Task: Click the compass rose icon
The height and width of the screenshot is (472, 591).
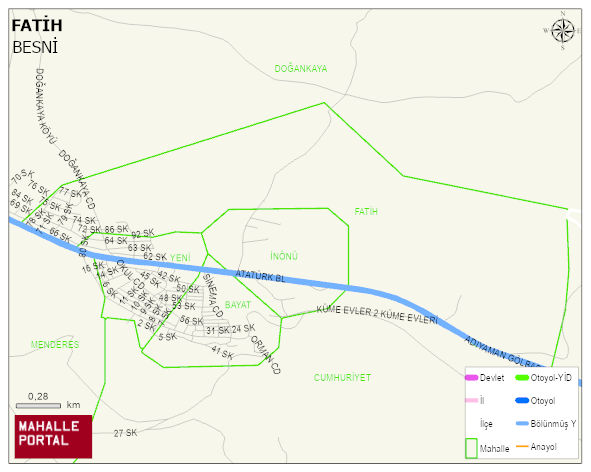Action: pos(563,31)
